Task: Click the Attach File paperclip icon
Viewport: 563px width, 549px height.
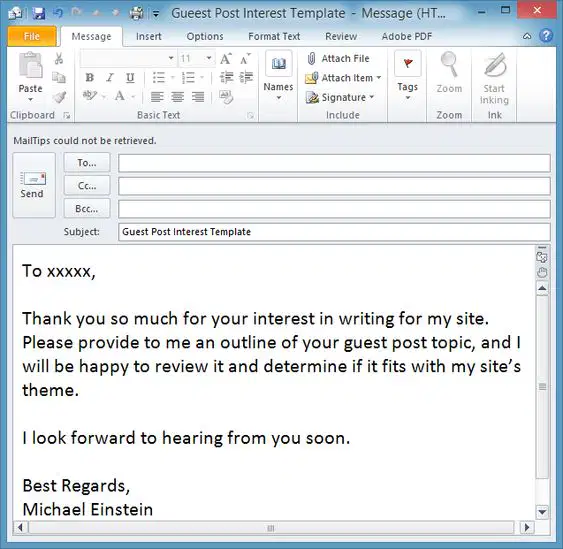Action: (x=311, y=59)
